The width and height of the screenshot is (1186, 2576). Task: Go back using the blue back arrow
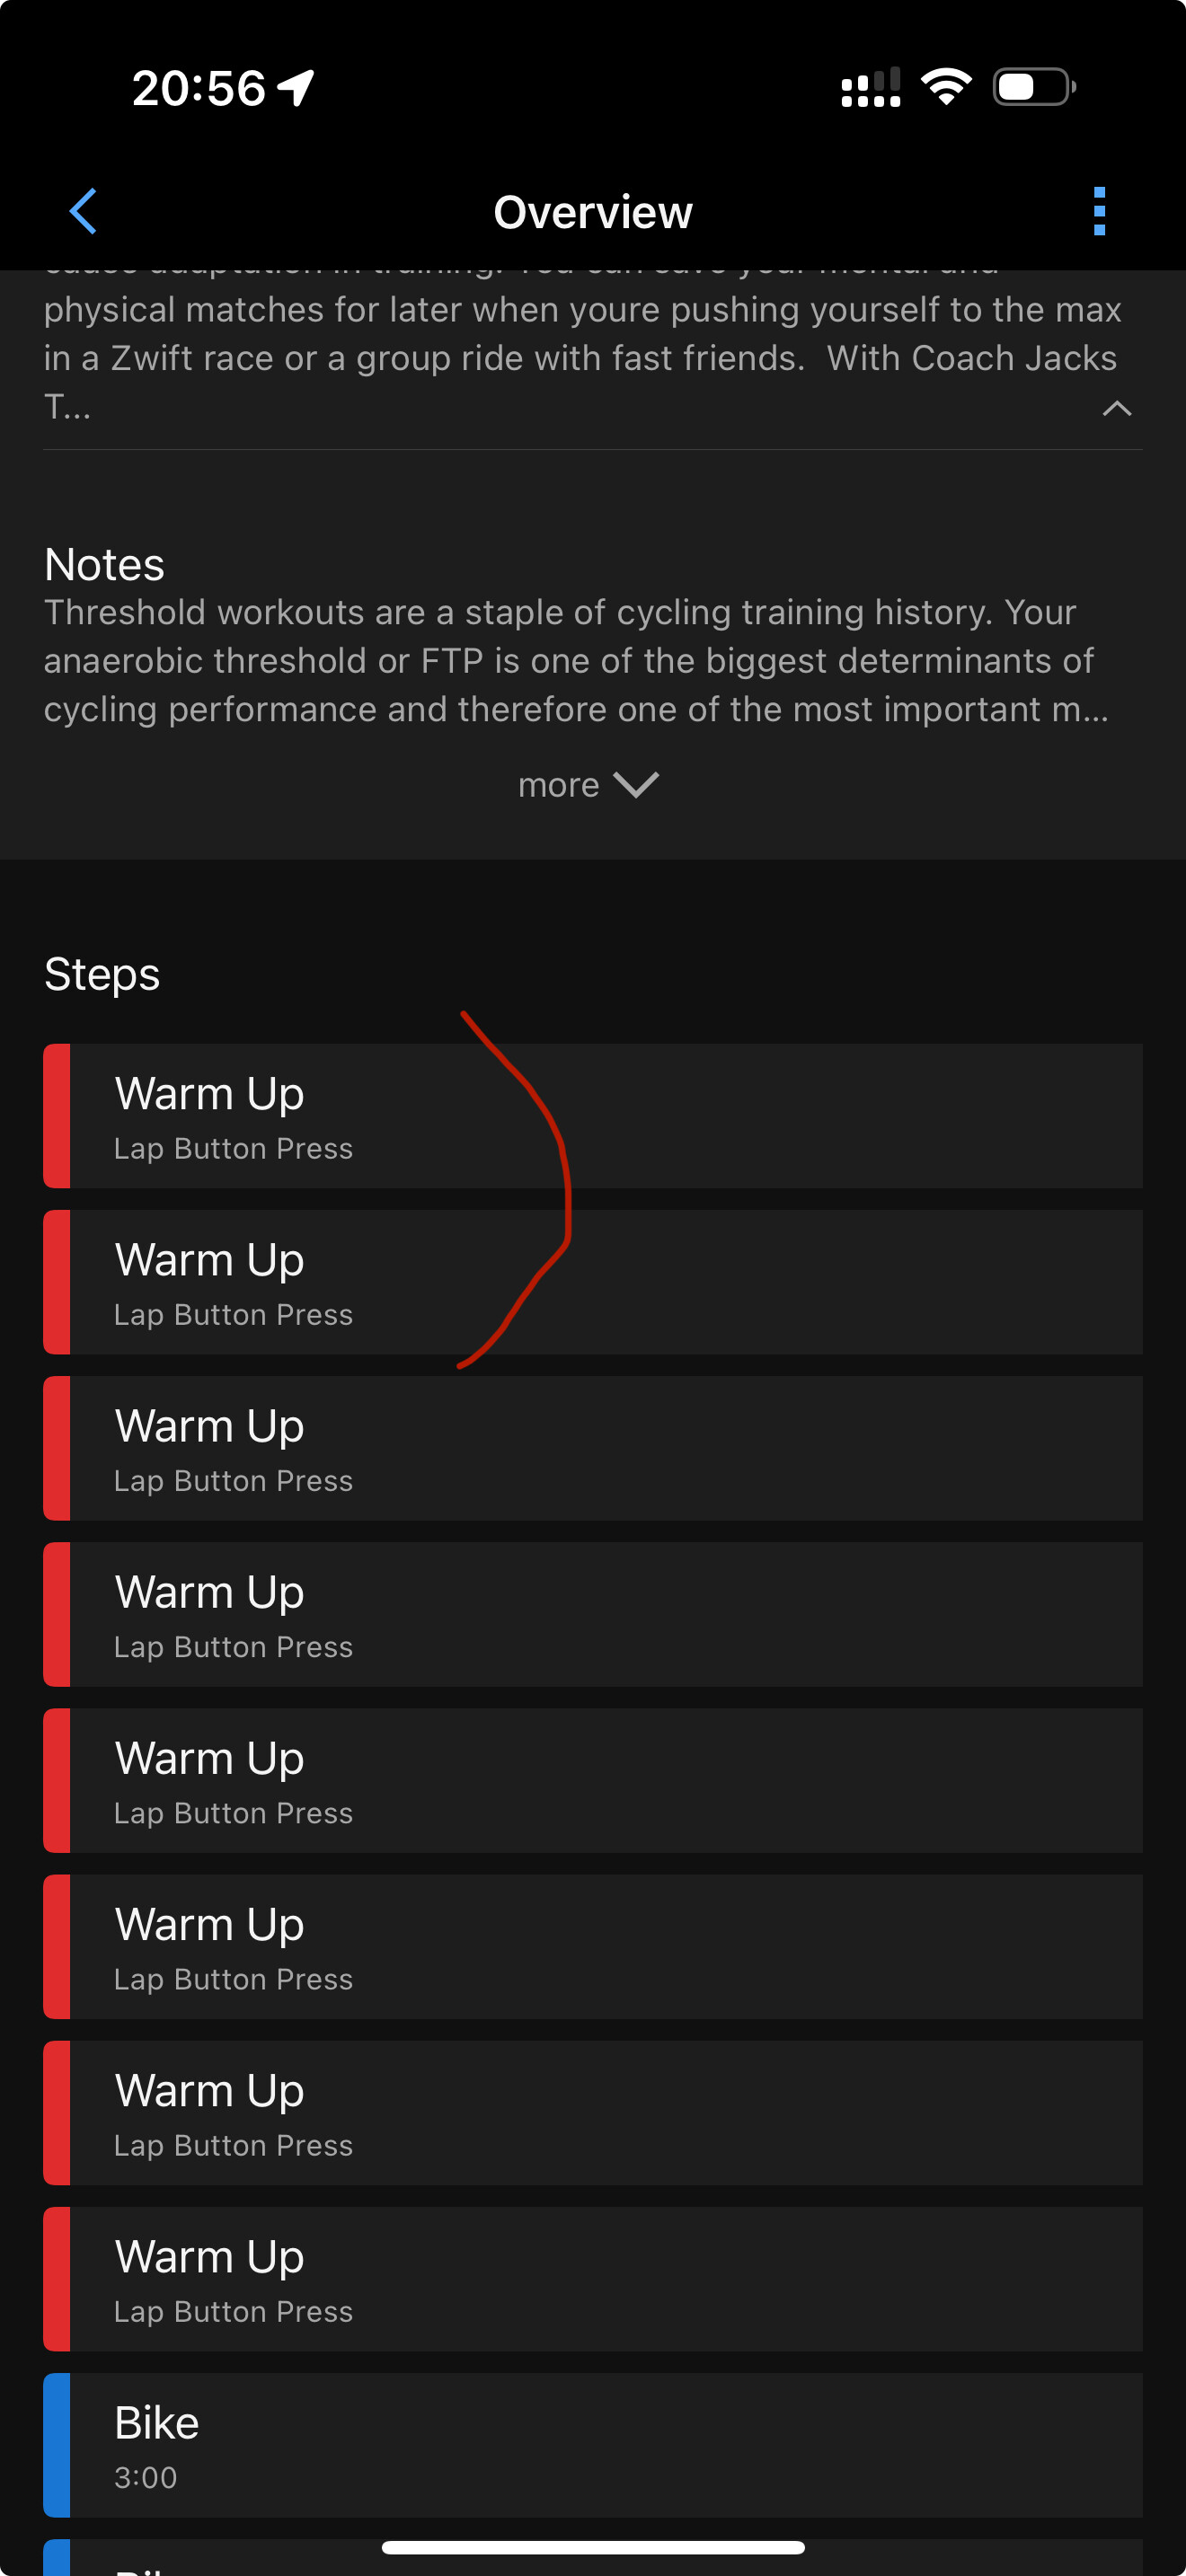[x=83, y=211]
